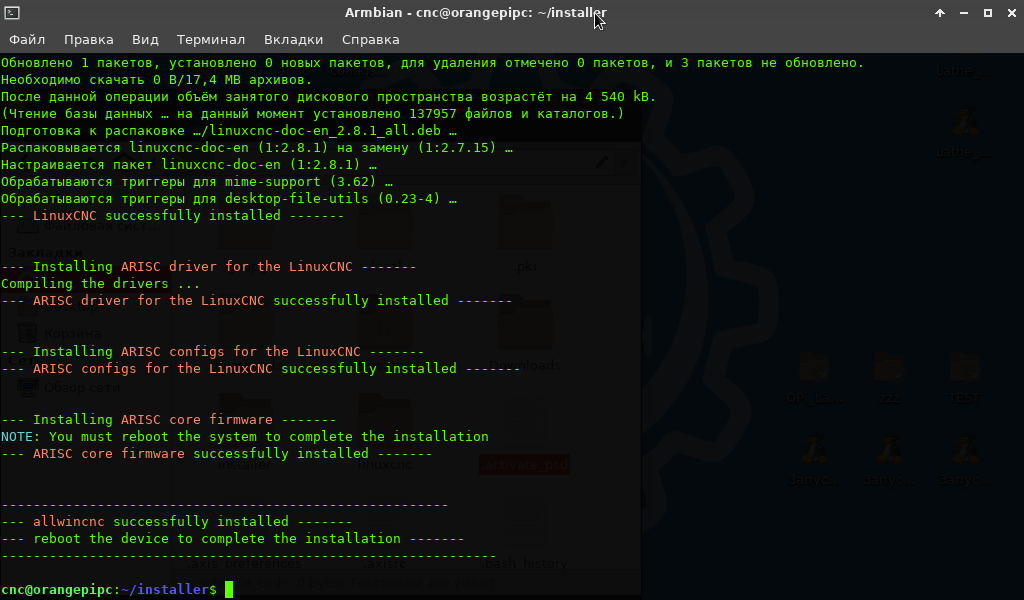
Task: Open the Правка menu
Action: pos(89,40)
